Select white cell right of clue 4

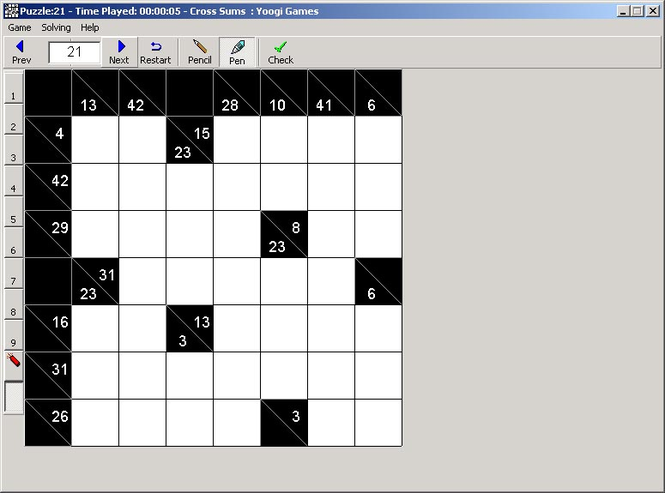coord(95,140)
